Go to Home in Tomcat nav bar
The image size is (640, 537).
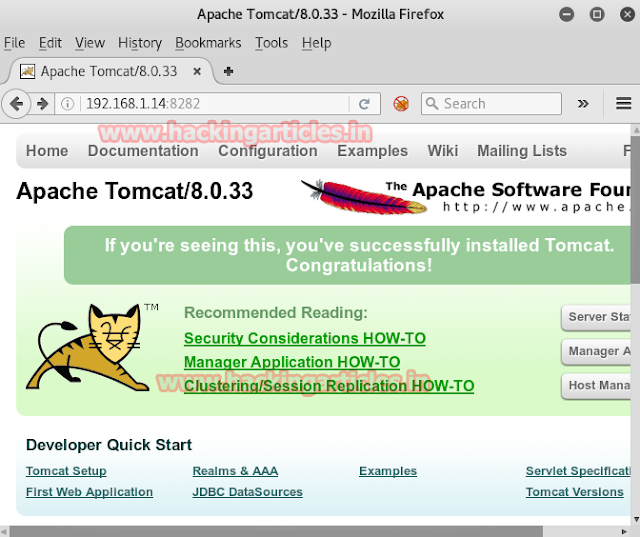[47, 151]
